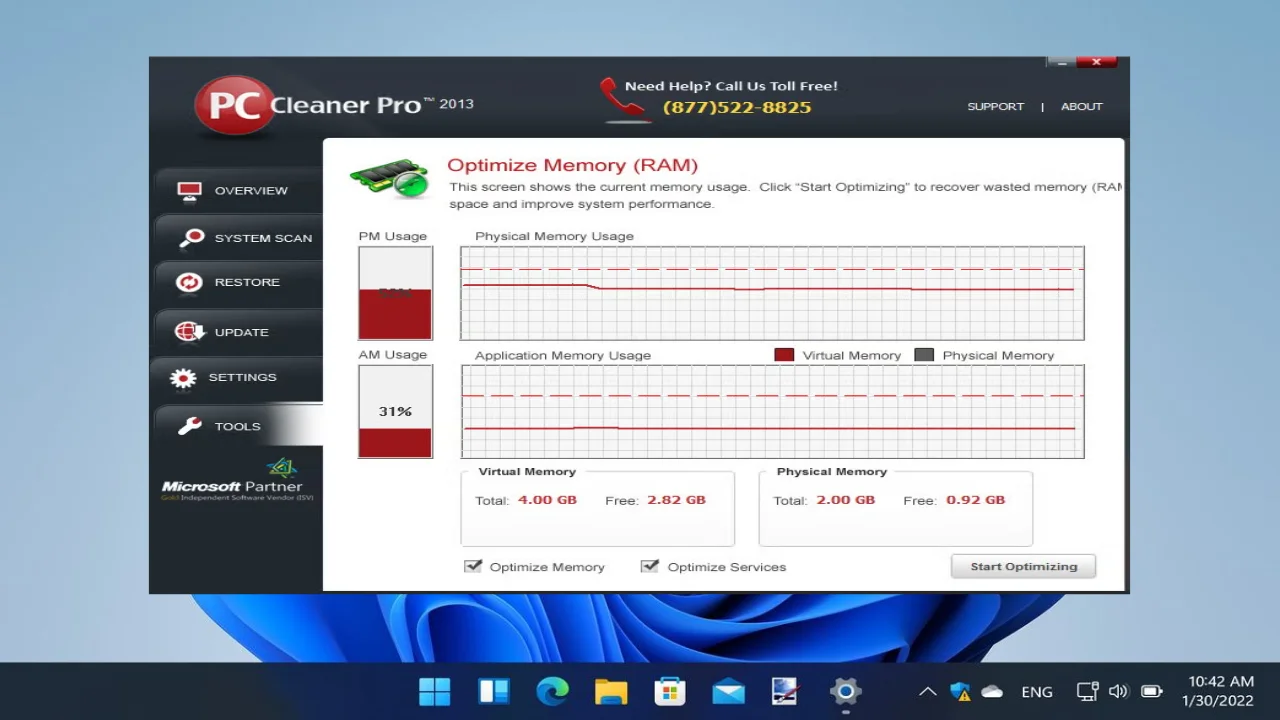Show hidden system tray icons
The image size is (1280, 720).
(x=928, y=691)
